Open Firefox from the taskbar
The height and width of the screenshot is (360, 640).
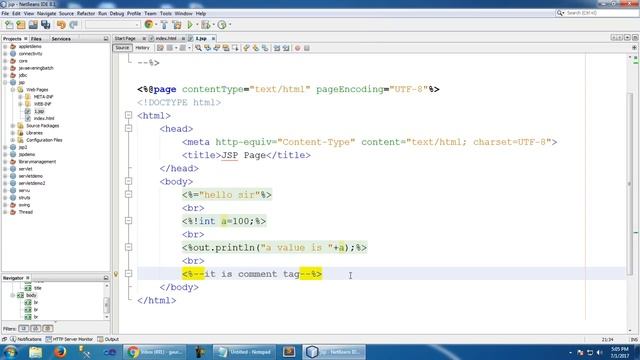pos(60,352)
